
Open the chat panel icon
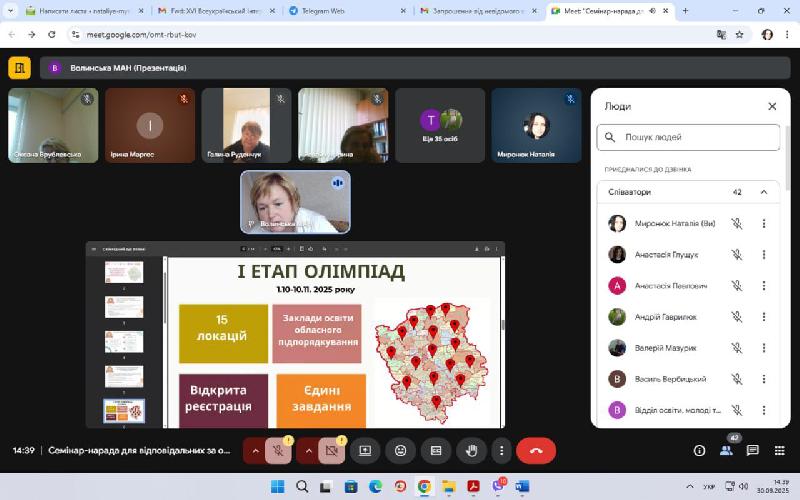(x=753, y=451)
